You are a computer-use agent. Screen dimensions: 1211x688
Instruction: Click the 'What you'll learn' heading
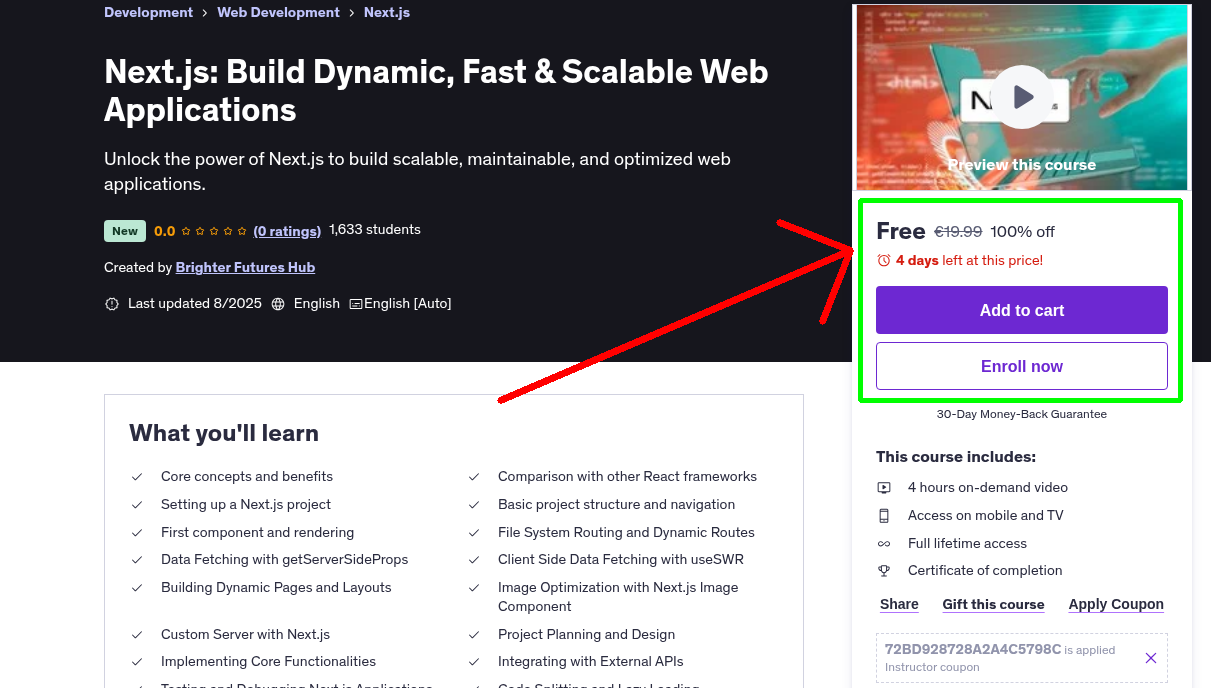tap(224, 433)
